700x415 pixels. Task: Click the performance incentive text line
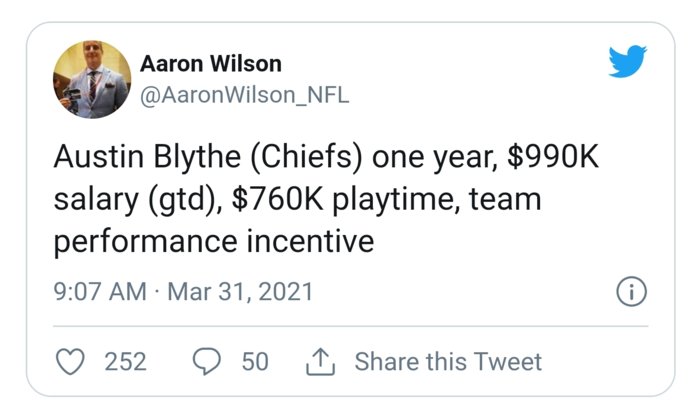tap(213, 241)
